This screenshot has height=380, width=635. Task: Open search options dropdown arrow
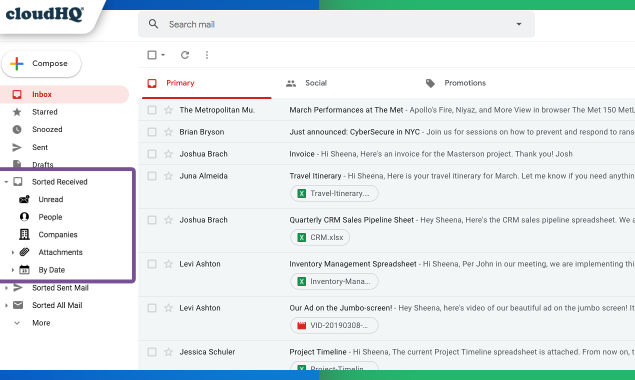(519, 24)
